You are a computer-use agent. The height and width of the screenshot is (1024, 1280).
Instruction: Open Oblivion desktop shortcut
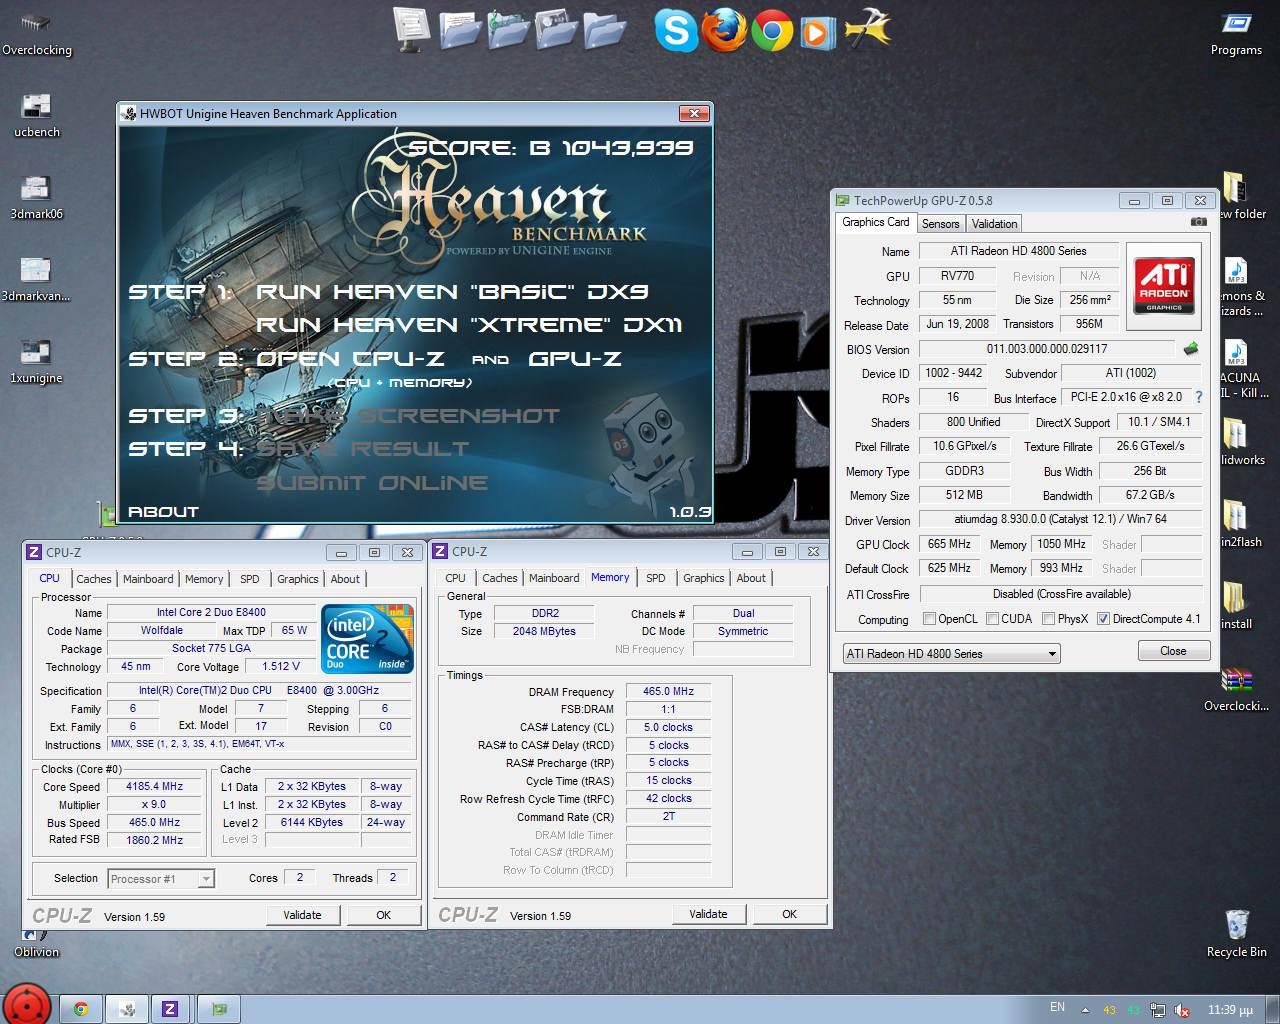37,945
